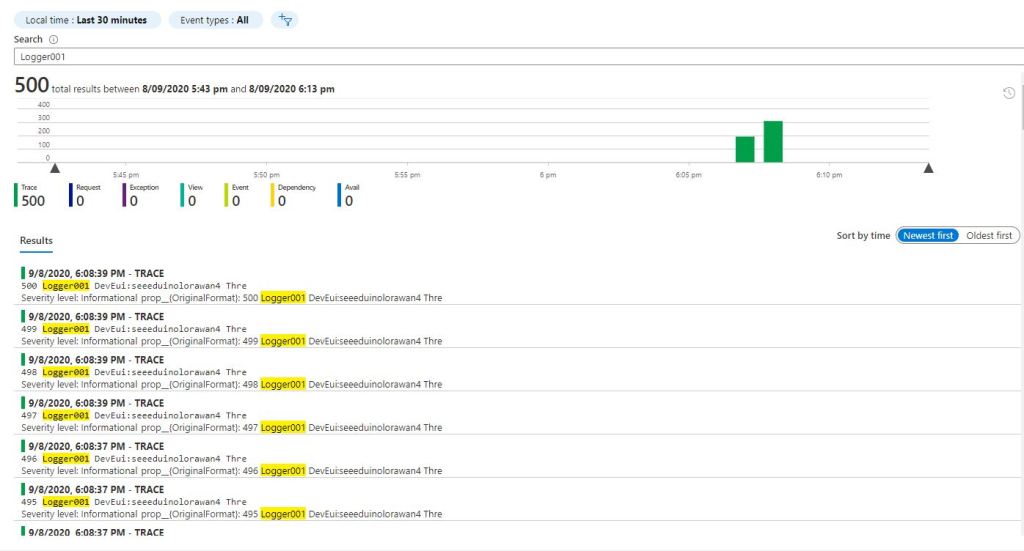Switch to the Results tab
The image size is (1024, 551).
[x=36, y=241]
